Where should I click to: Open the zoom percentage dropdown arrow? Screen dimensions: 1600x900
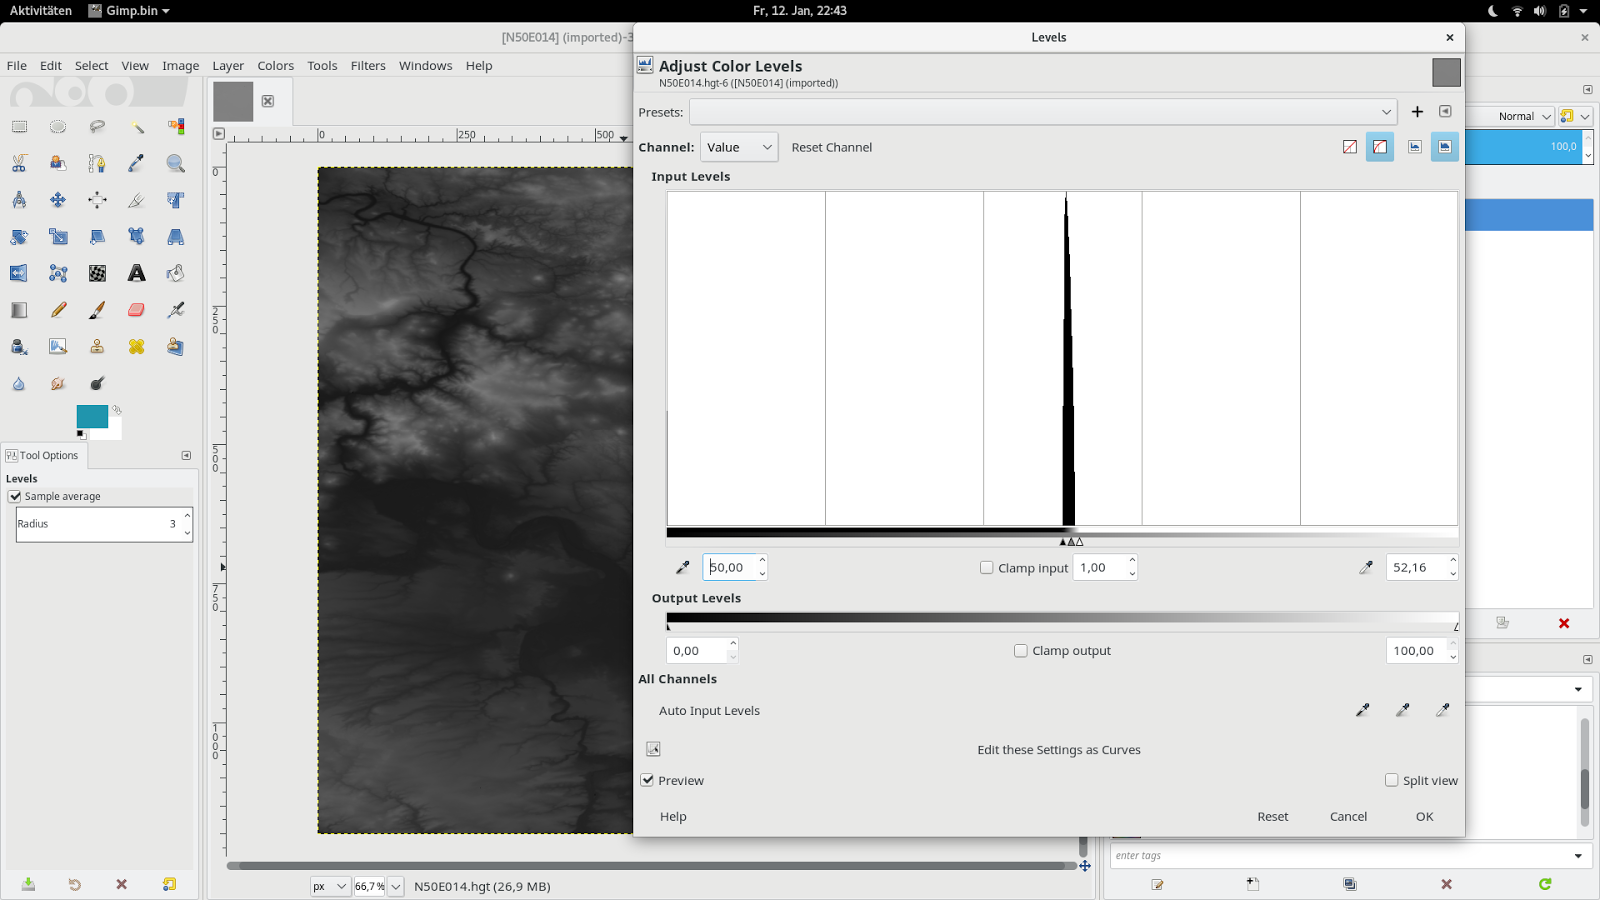coord(396,886)
